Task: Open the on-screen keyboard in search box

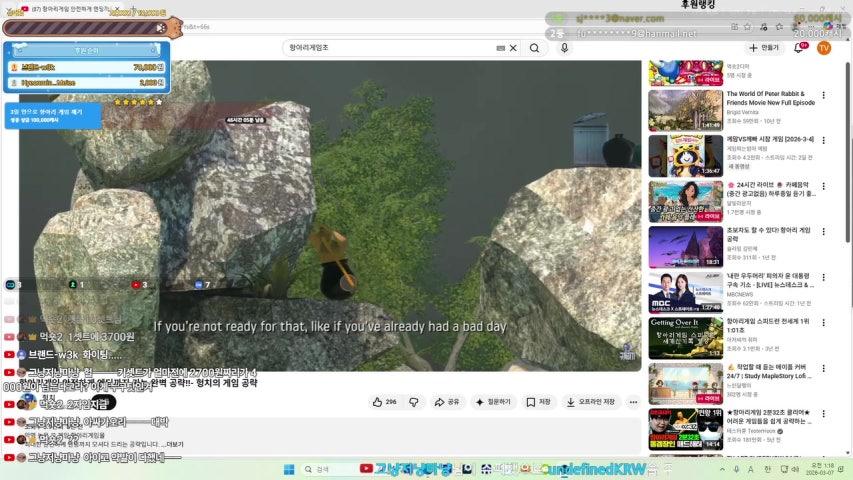Action: click(500, 48)
